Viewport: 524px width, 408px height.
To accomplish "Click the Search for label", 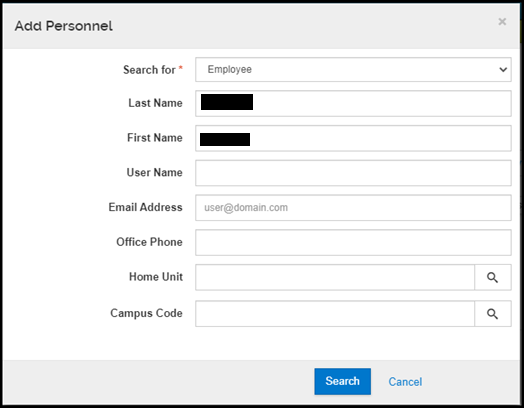I will [149, 70].
